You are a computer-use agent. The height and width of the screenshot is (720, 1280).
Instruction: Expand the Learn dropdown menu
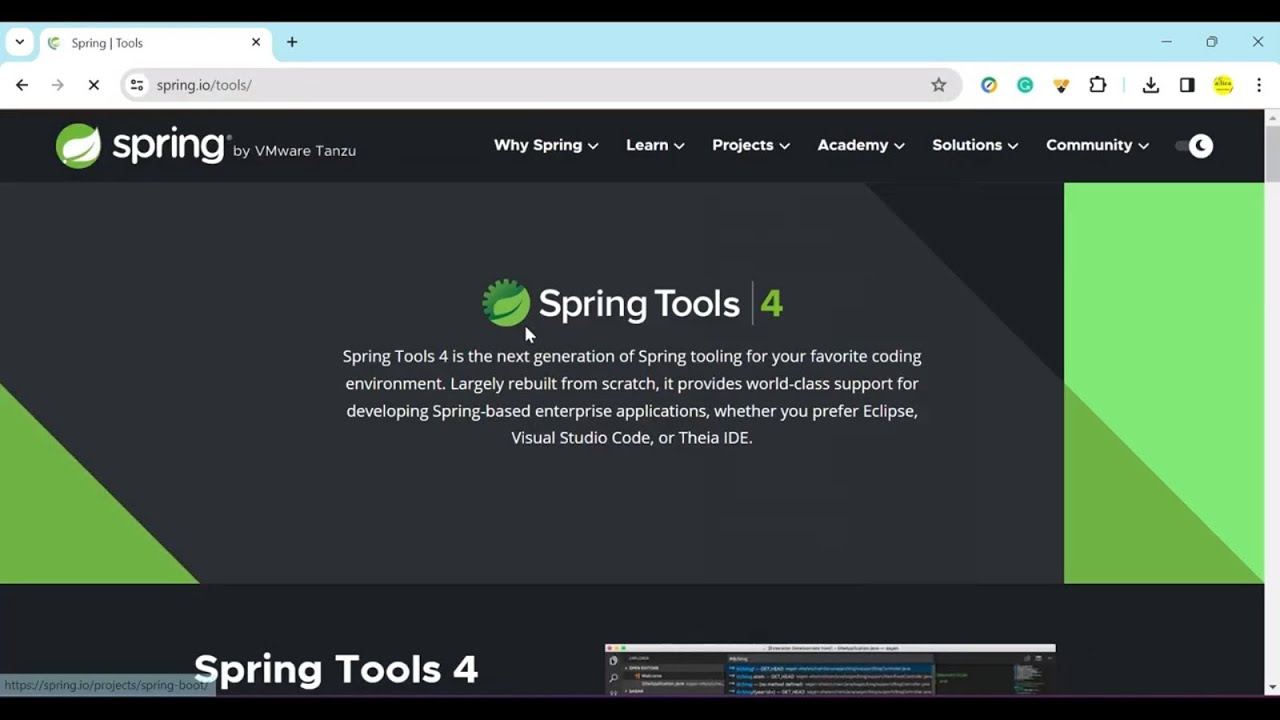(655, 145)
